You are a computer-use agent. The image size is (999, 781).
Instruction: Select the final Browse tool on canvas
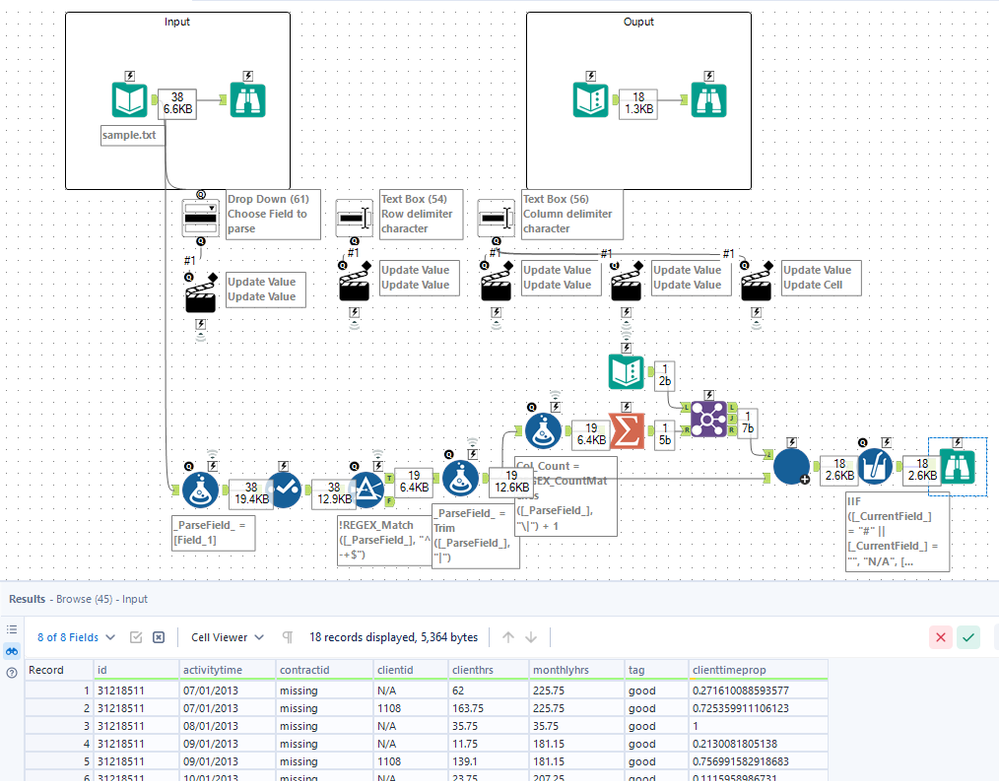pyautogui.click(x=957, y=466)
